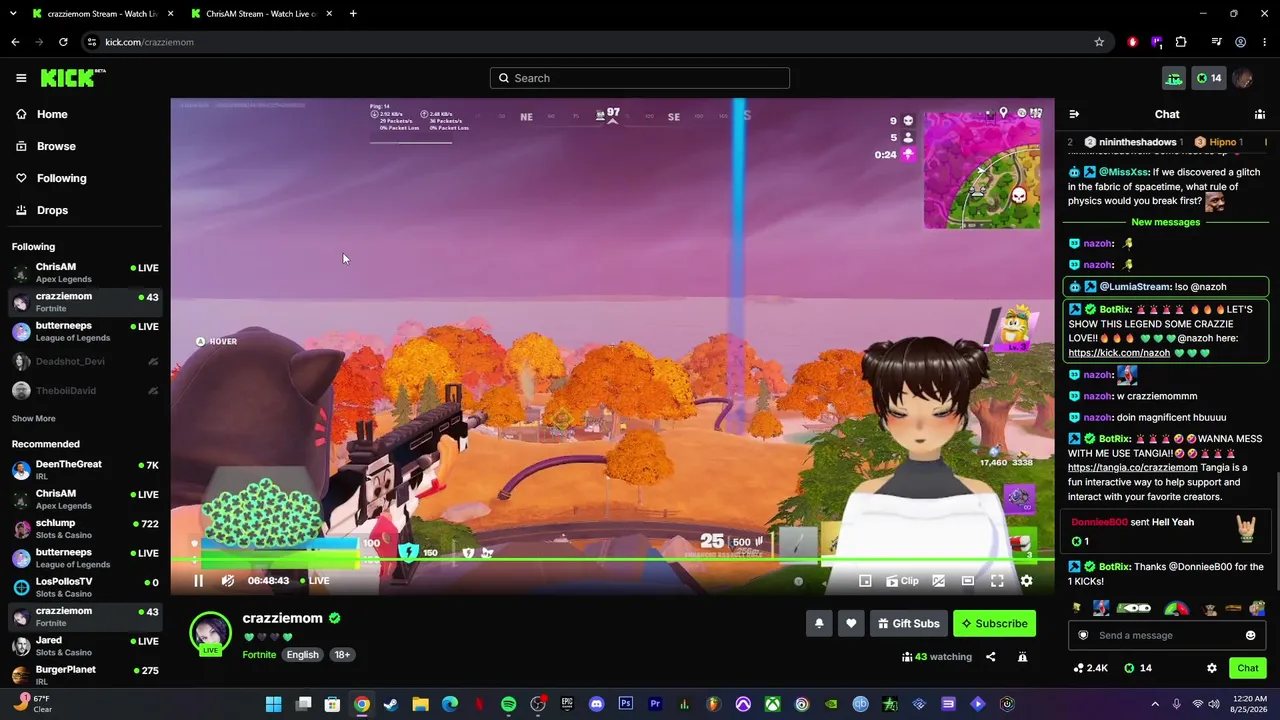Open BurgerPlanet recommended channel

point(85,675)
